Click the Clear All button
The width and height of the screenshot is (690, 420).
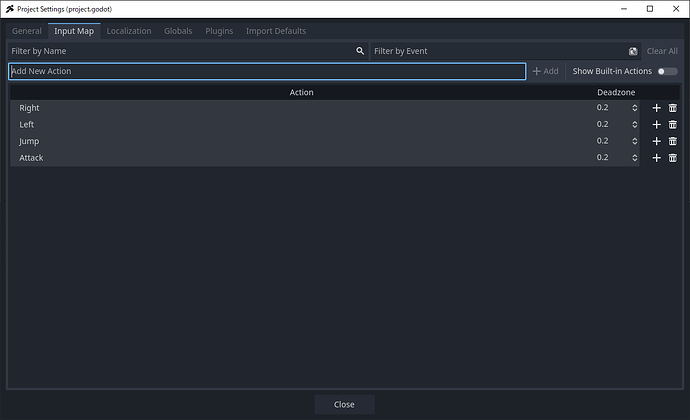coord(662,51)
